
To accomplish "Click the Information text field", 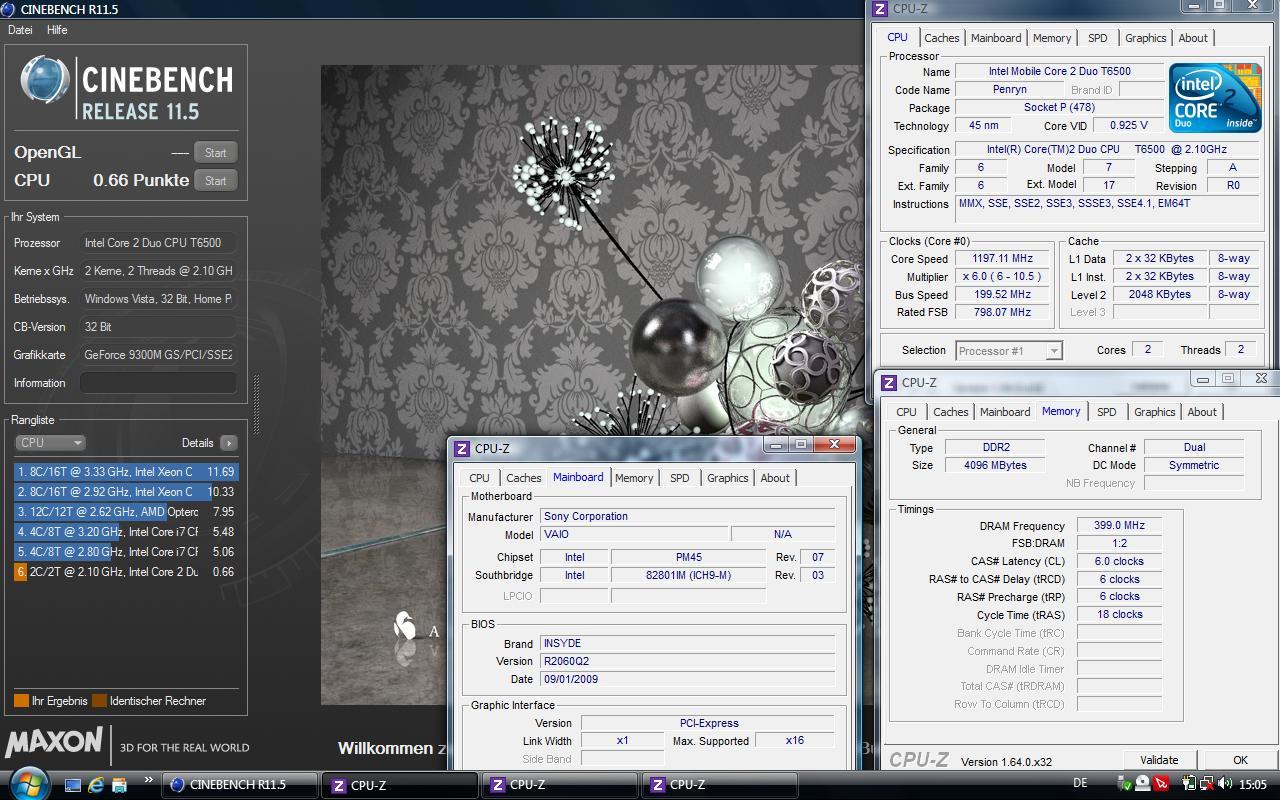I will click(x=158, y=383).
